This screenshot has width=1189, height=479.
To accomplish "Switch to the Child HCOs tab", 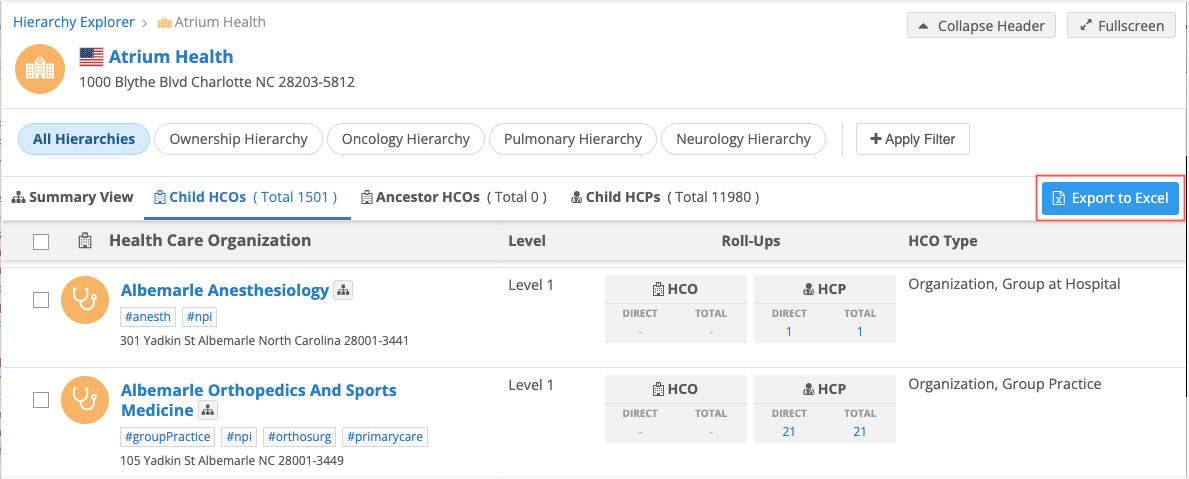I will (x=245, y=197).
